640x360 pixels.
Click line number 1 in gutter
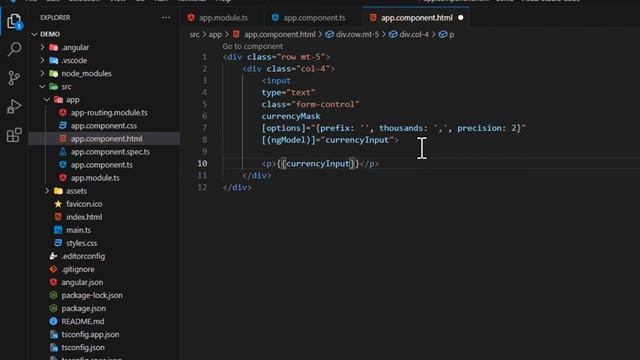point(204,57)
